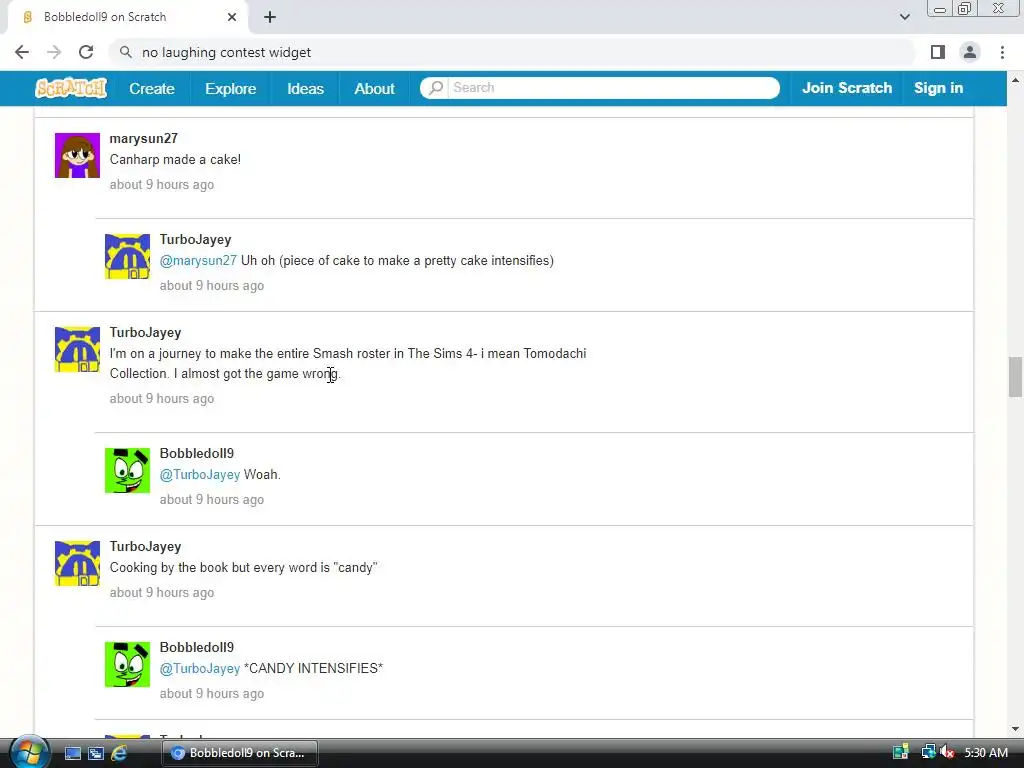Select the Bobbledoll9 on Scratch taskbar button

[x=240, y=753]
